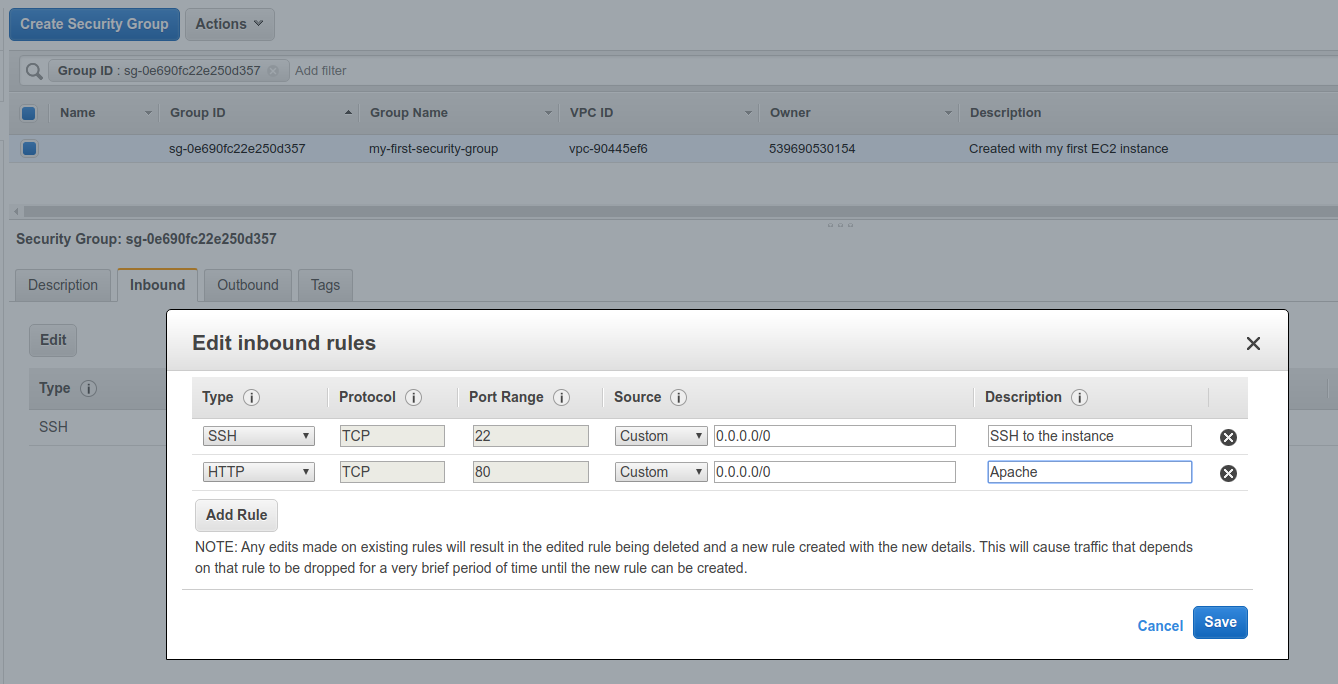Click the search magnifier icon in filter bar
Image resolution: width=1338 pixels, height=684 pixels.
(x=34, y=71)
